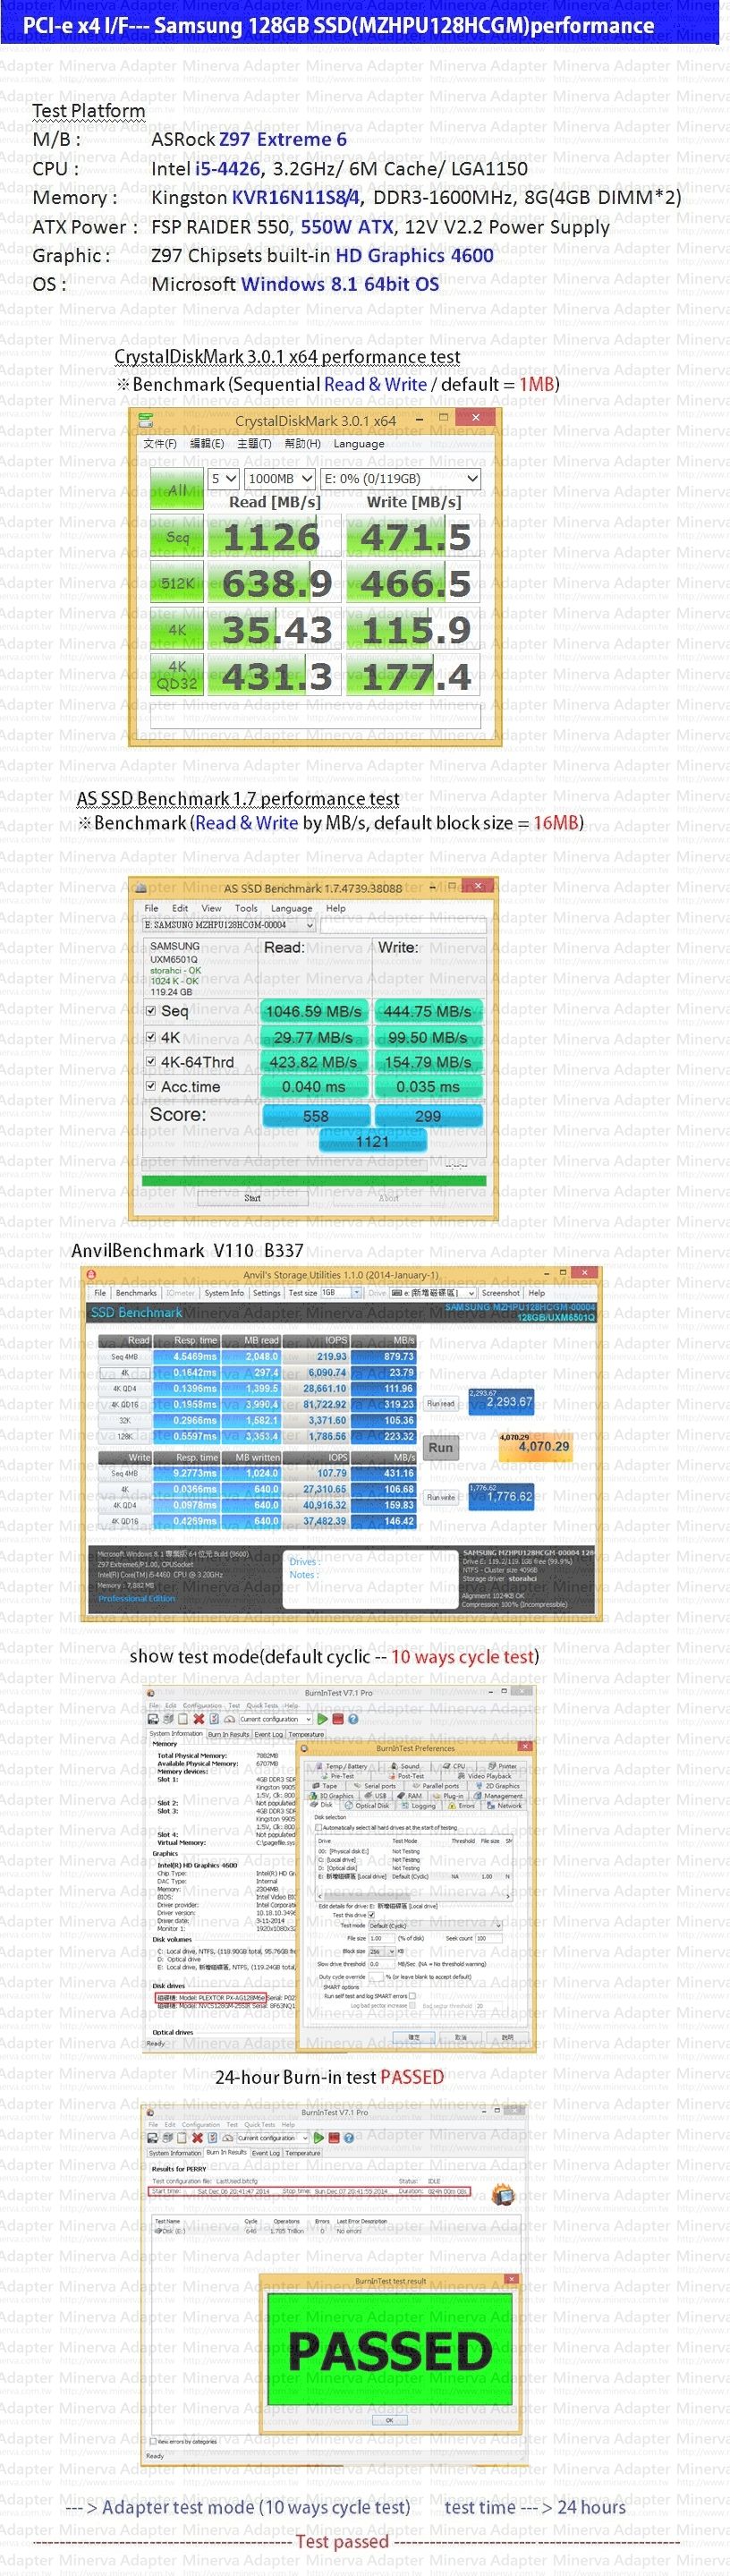
Task: Toggle the 4K checkbox in AS SSD Benchmark
Action: tap(151, 1037)
